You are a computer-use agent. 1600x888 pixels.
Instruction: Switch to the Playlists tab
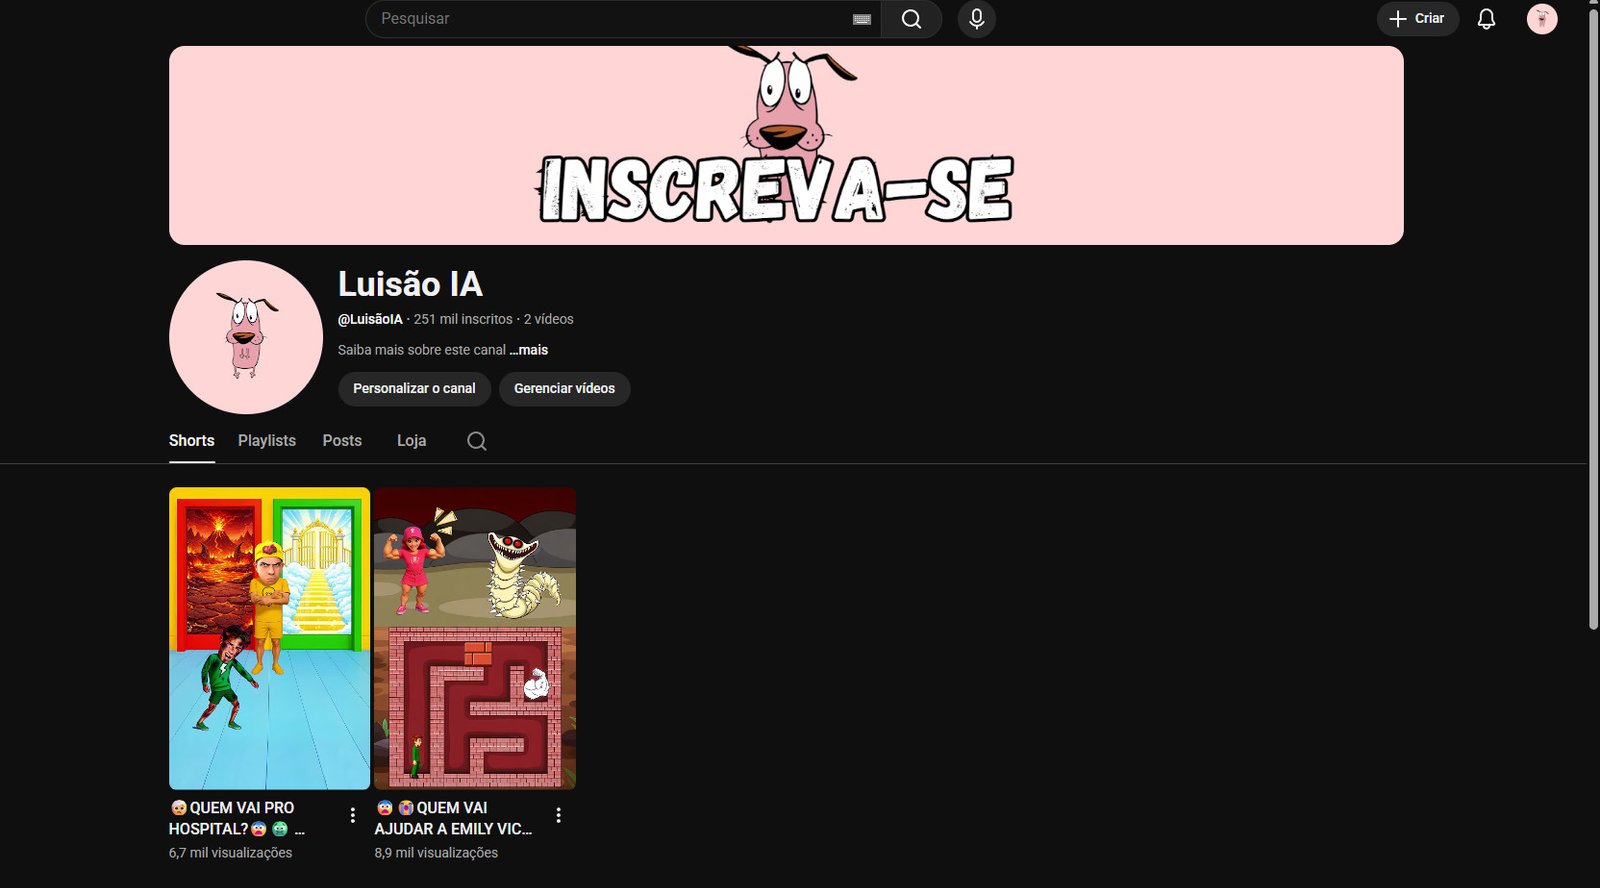[x=267, y=441]
